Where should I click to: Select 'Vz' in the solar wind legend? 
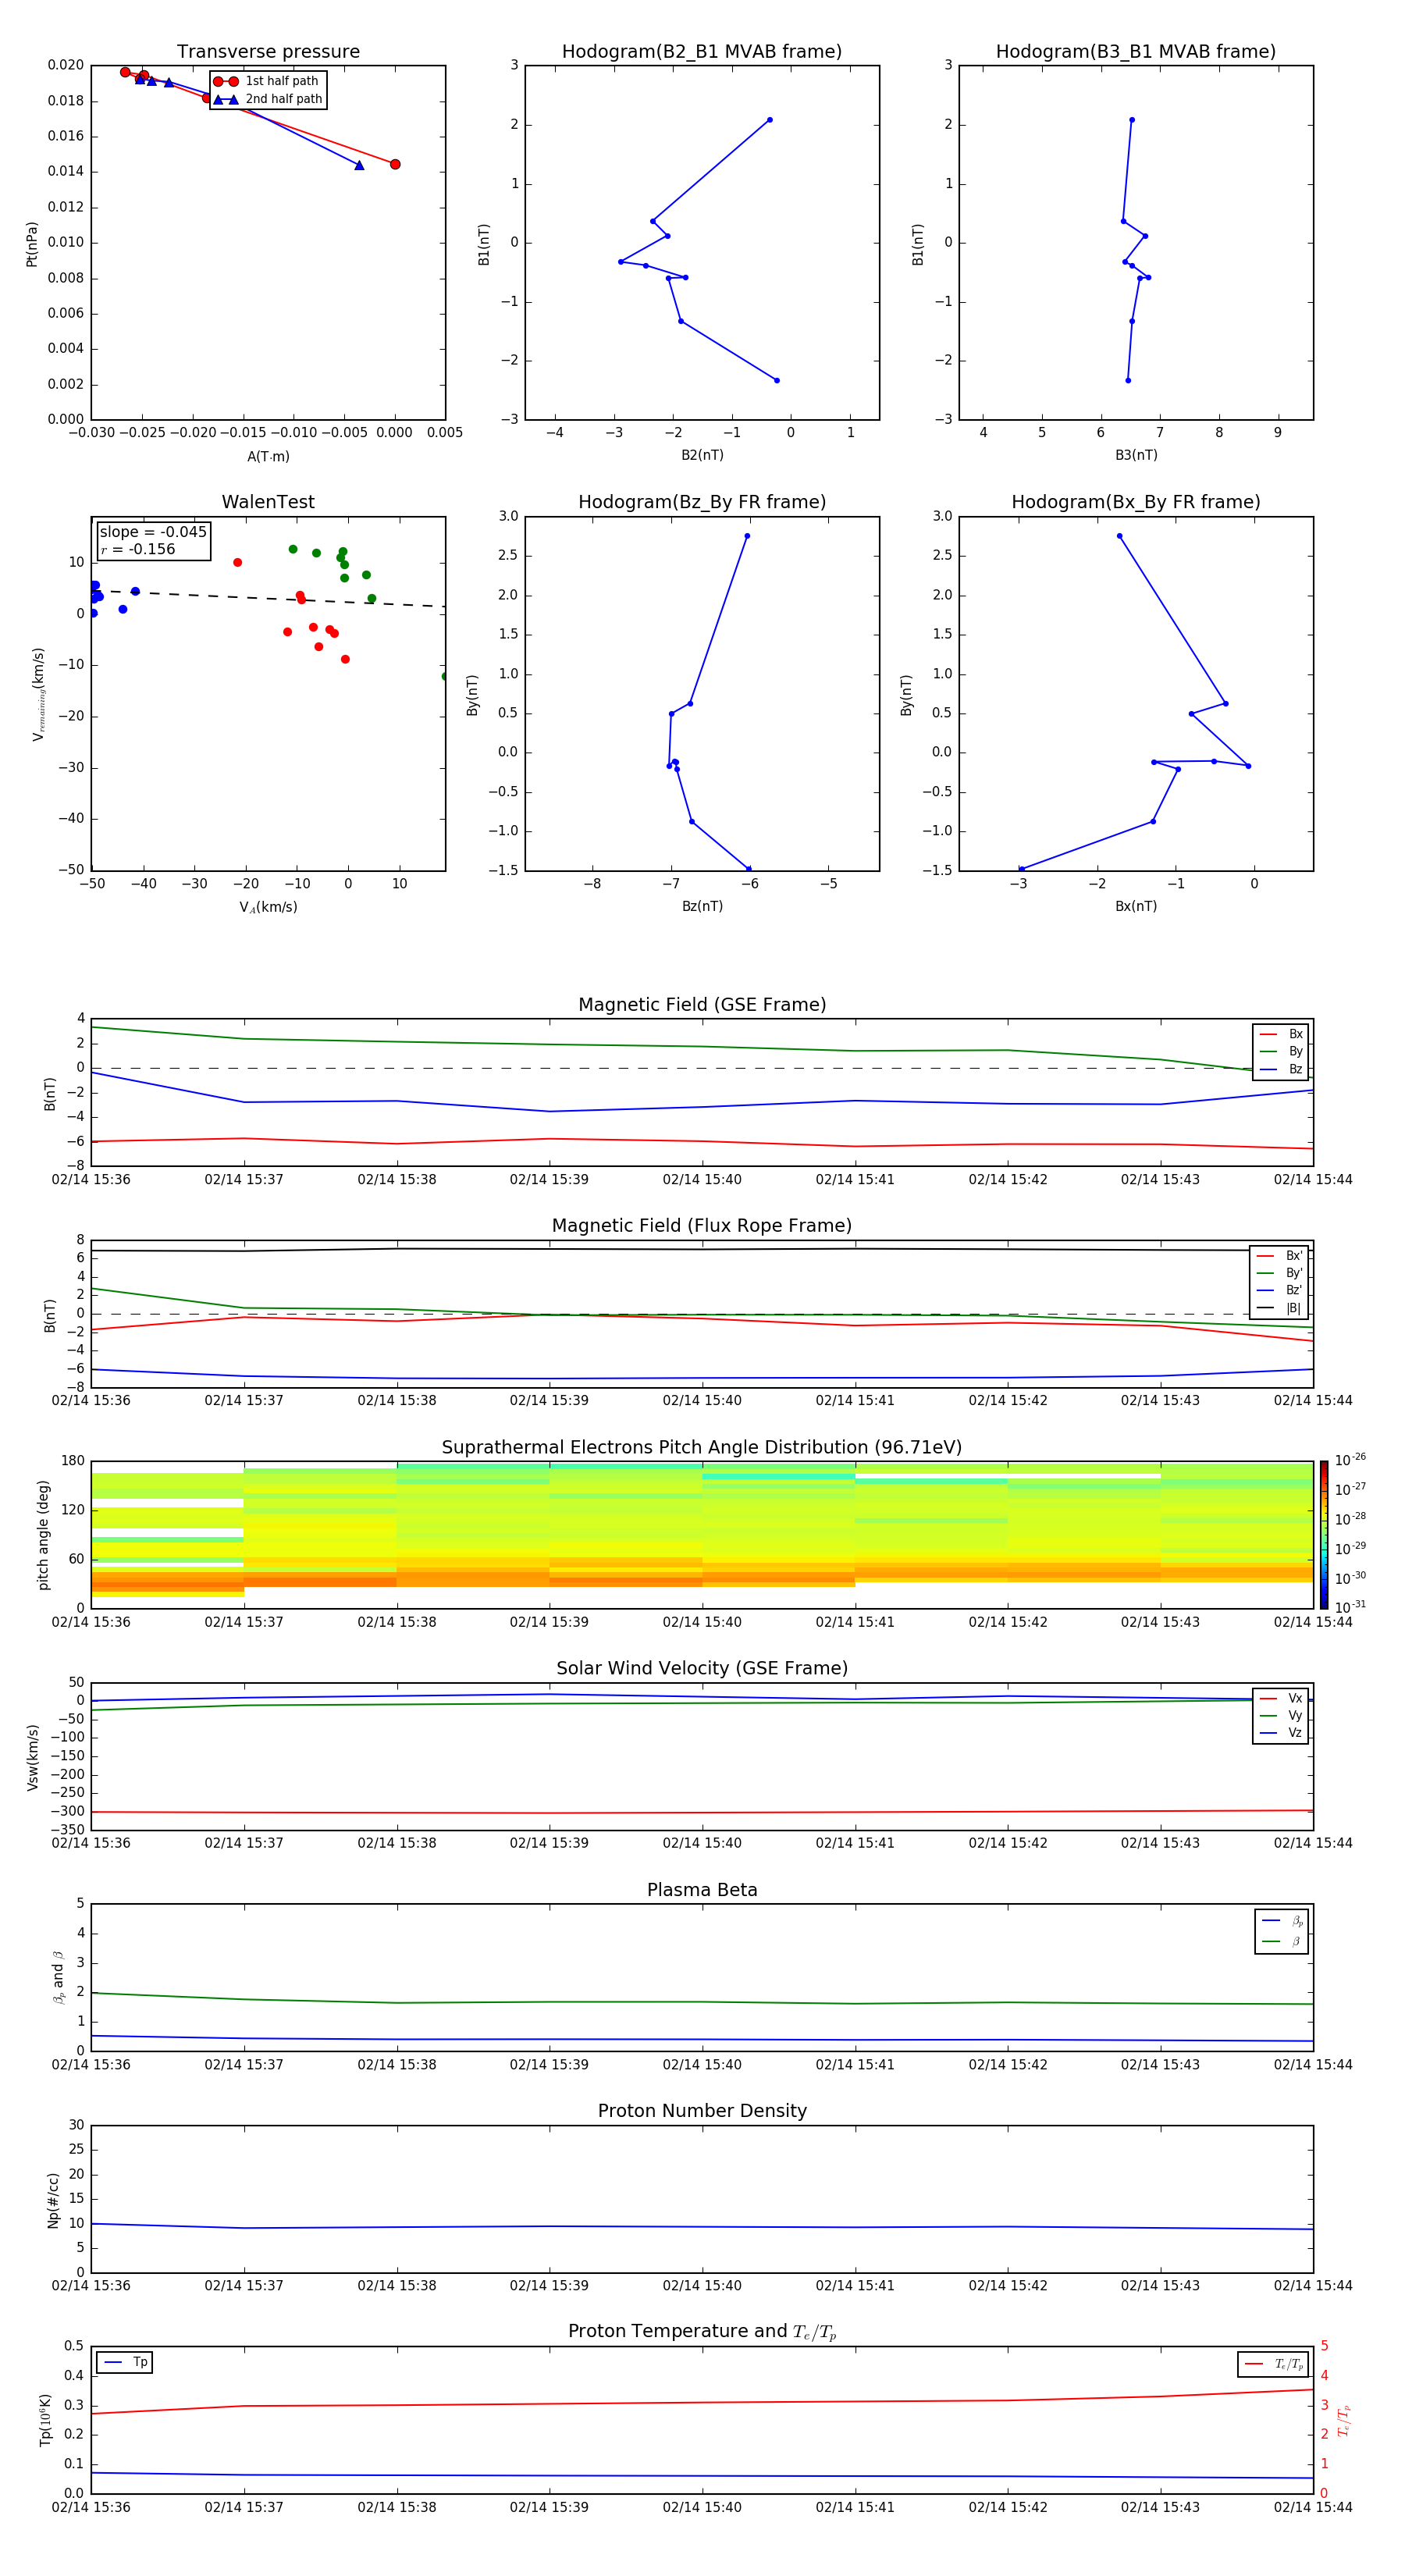1281,1733
